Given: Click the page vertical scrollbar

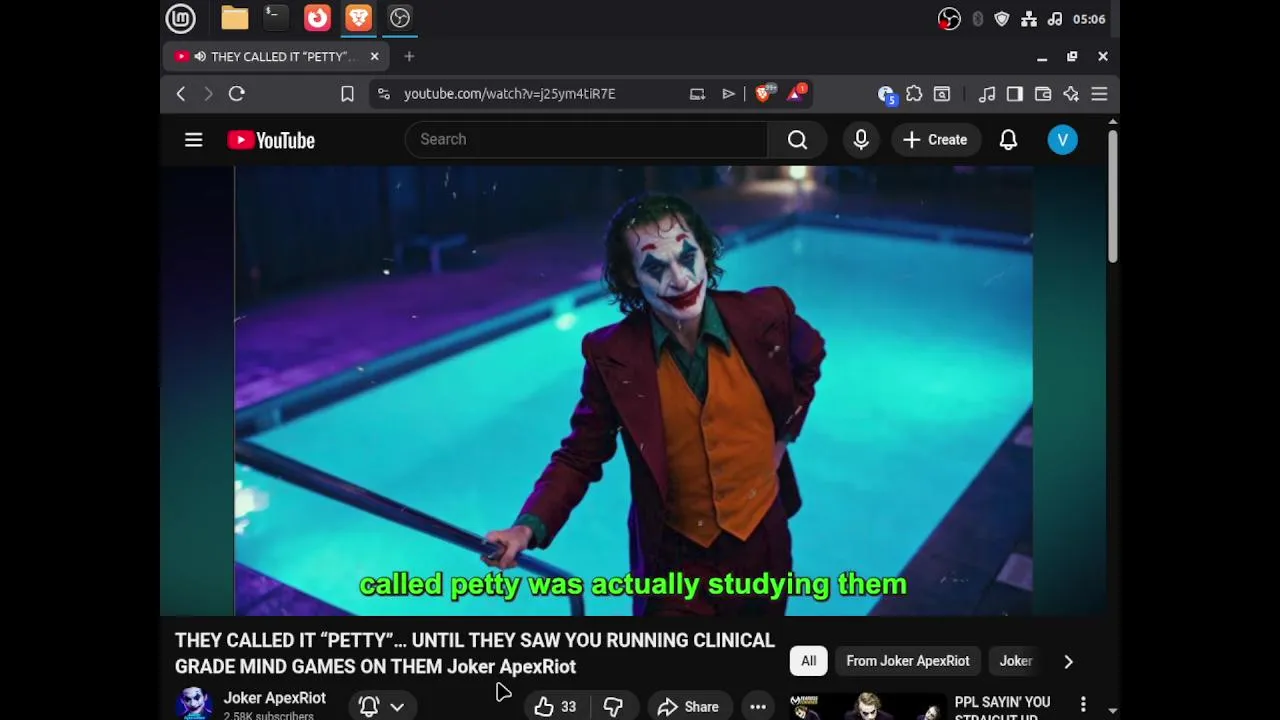Looking at the screenshot, I should 1112,197.
